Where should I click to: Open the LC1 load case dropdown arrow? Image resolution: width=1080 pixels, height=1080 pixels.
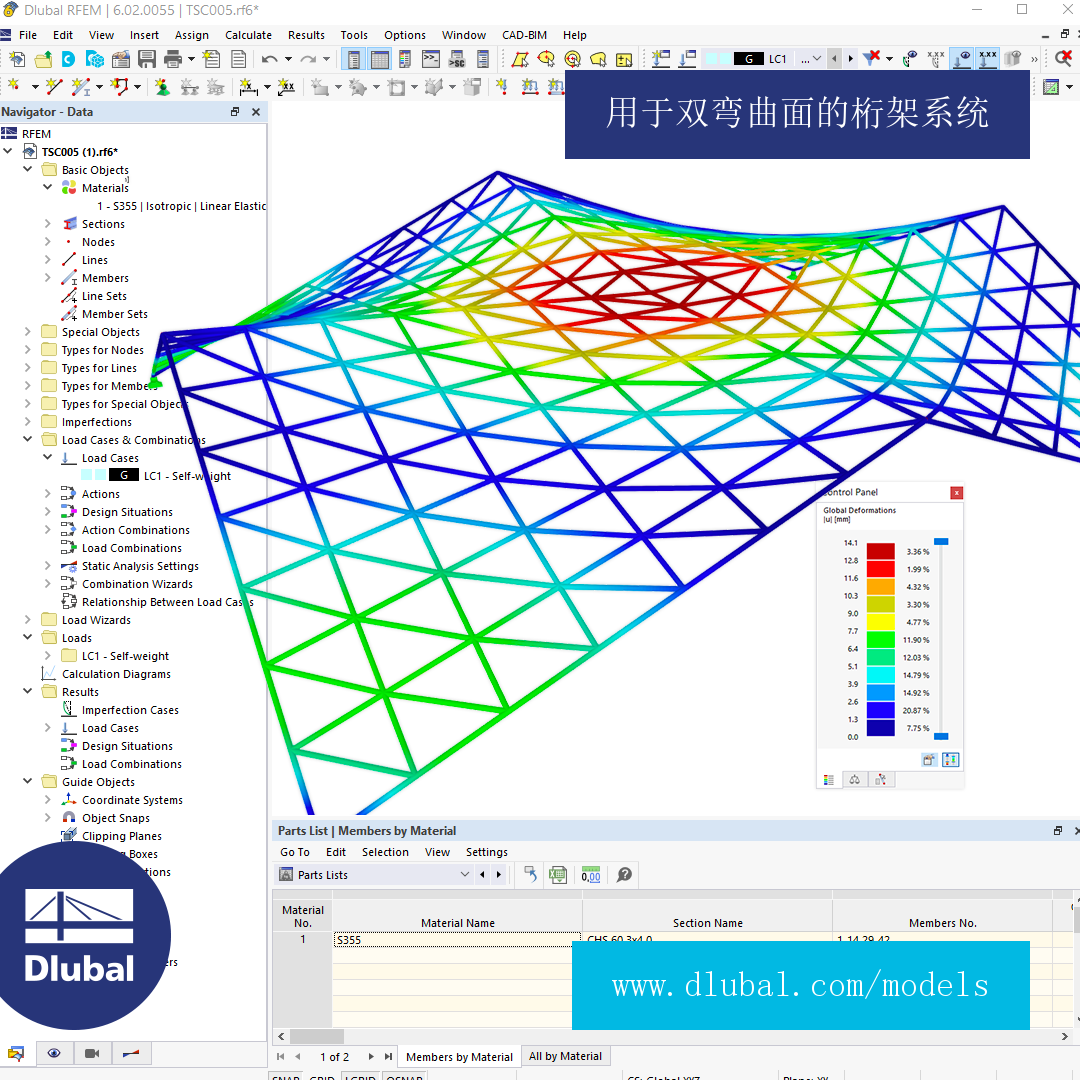pyautogui.click(x=817, y=59)
